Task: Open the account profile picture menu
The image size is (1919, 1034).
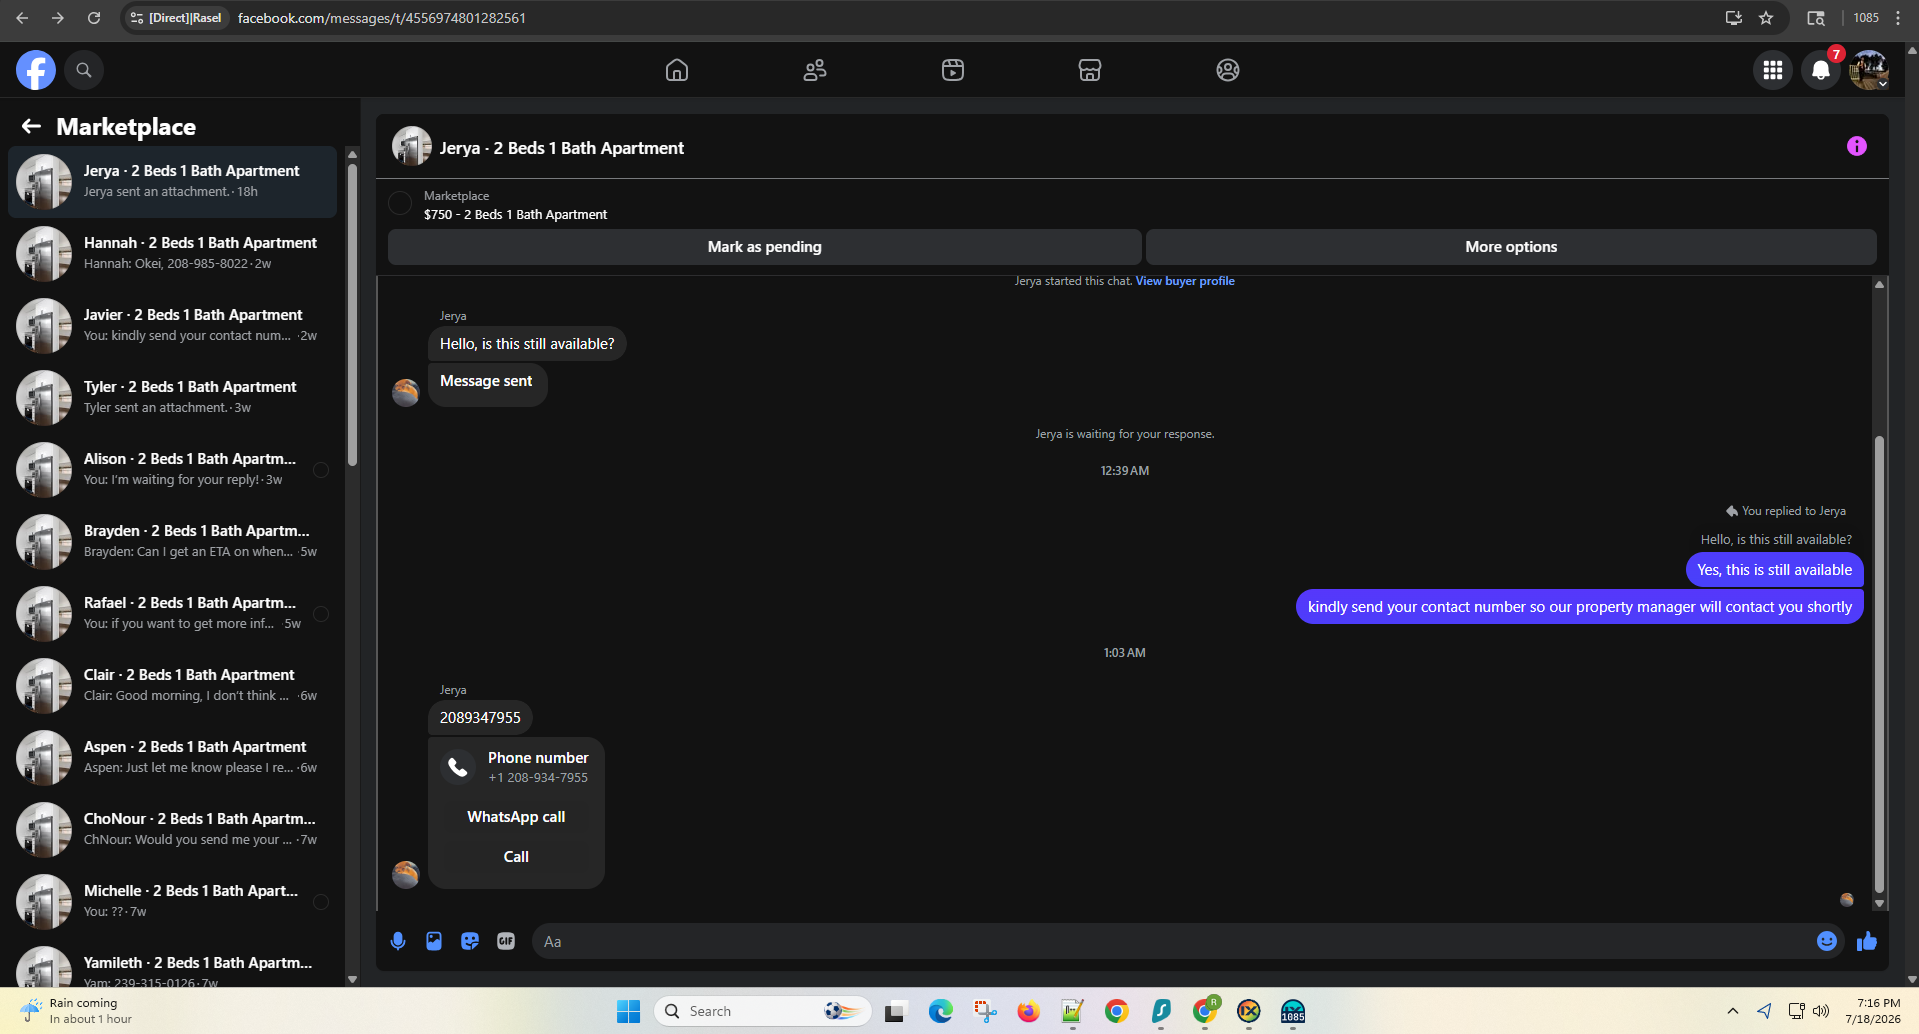Action: click(x=1868, y=70)
